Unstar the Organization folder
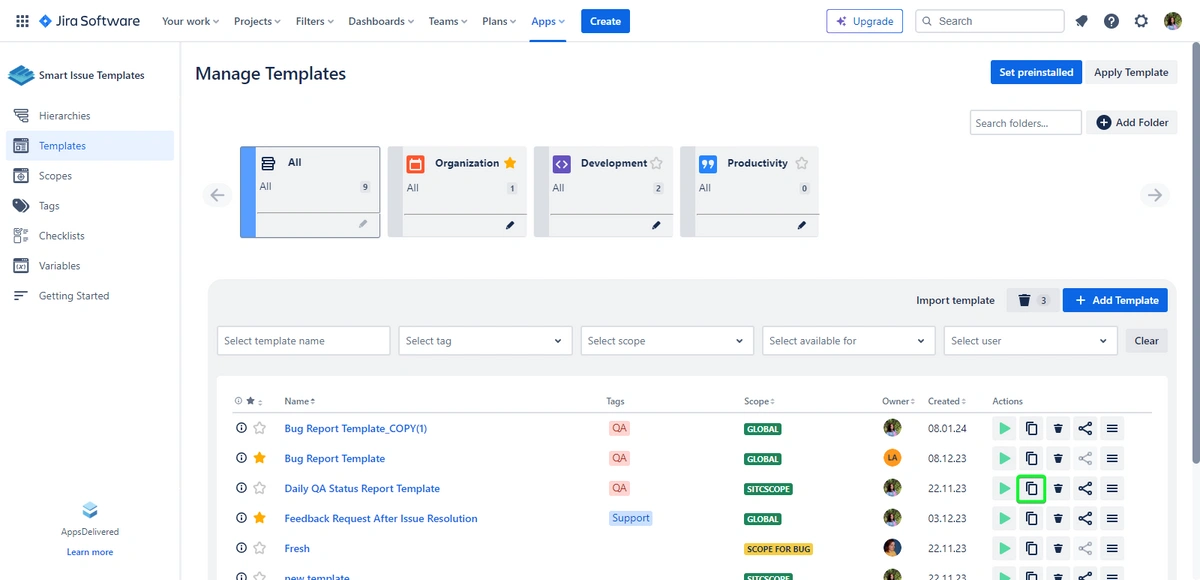The height and width of the screenshot is (580, 1200). tap(510, 163)
